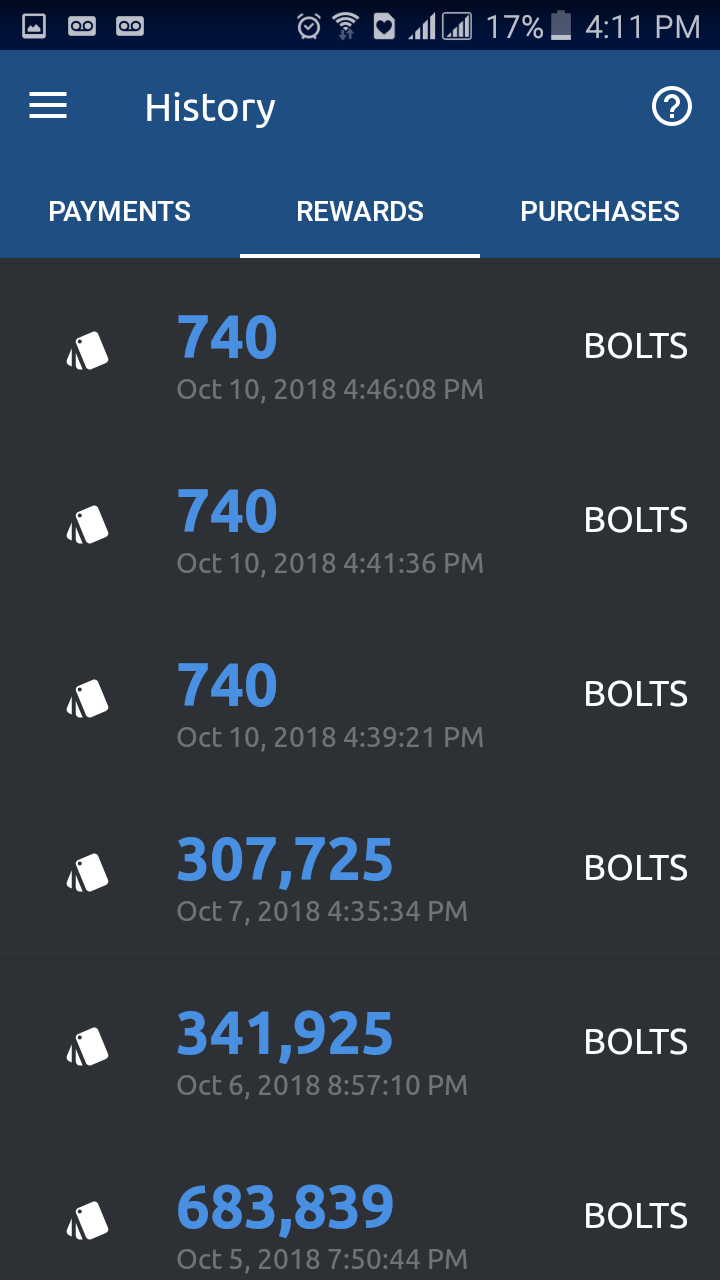Switch to the Purchases tab
720x1280 pixels.
[600, 212]
